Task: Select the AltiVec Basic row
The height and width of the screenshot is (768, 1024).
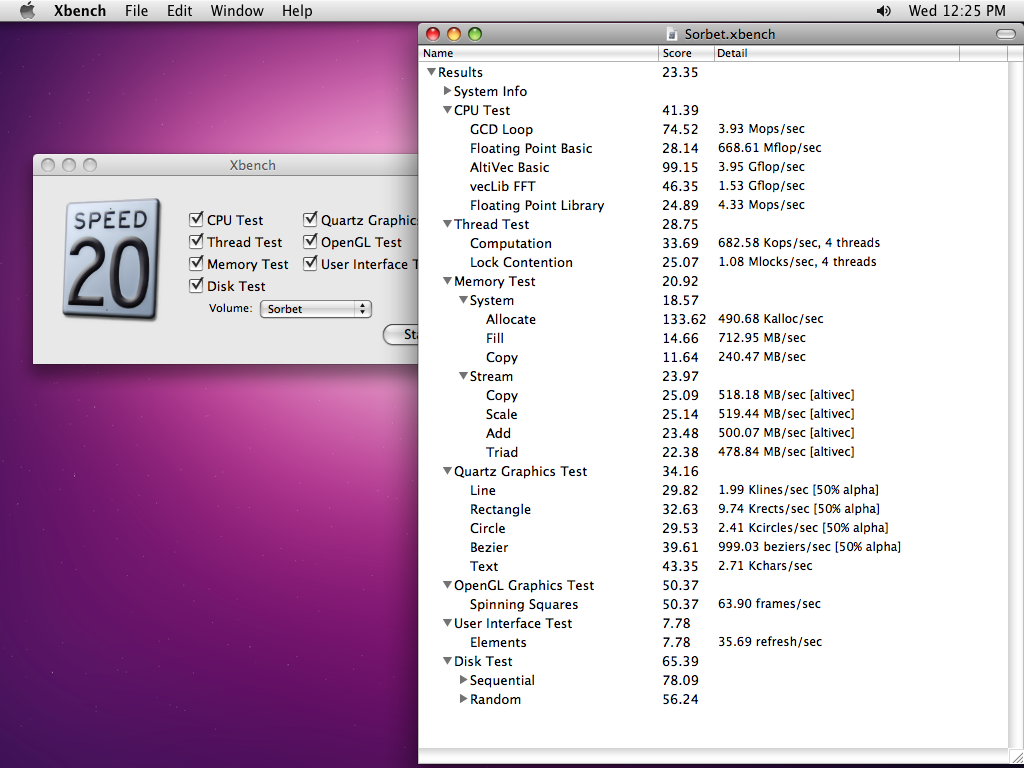Action: pos(713,167)
